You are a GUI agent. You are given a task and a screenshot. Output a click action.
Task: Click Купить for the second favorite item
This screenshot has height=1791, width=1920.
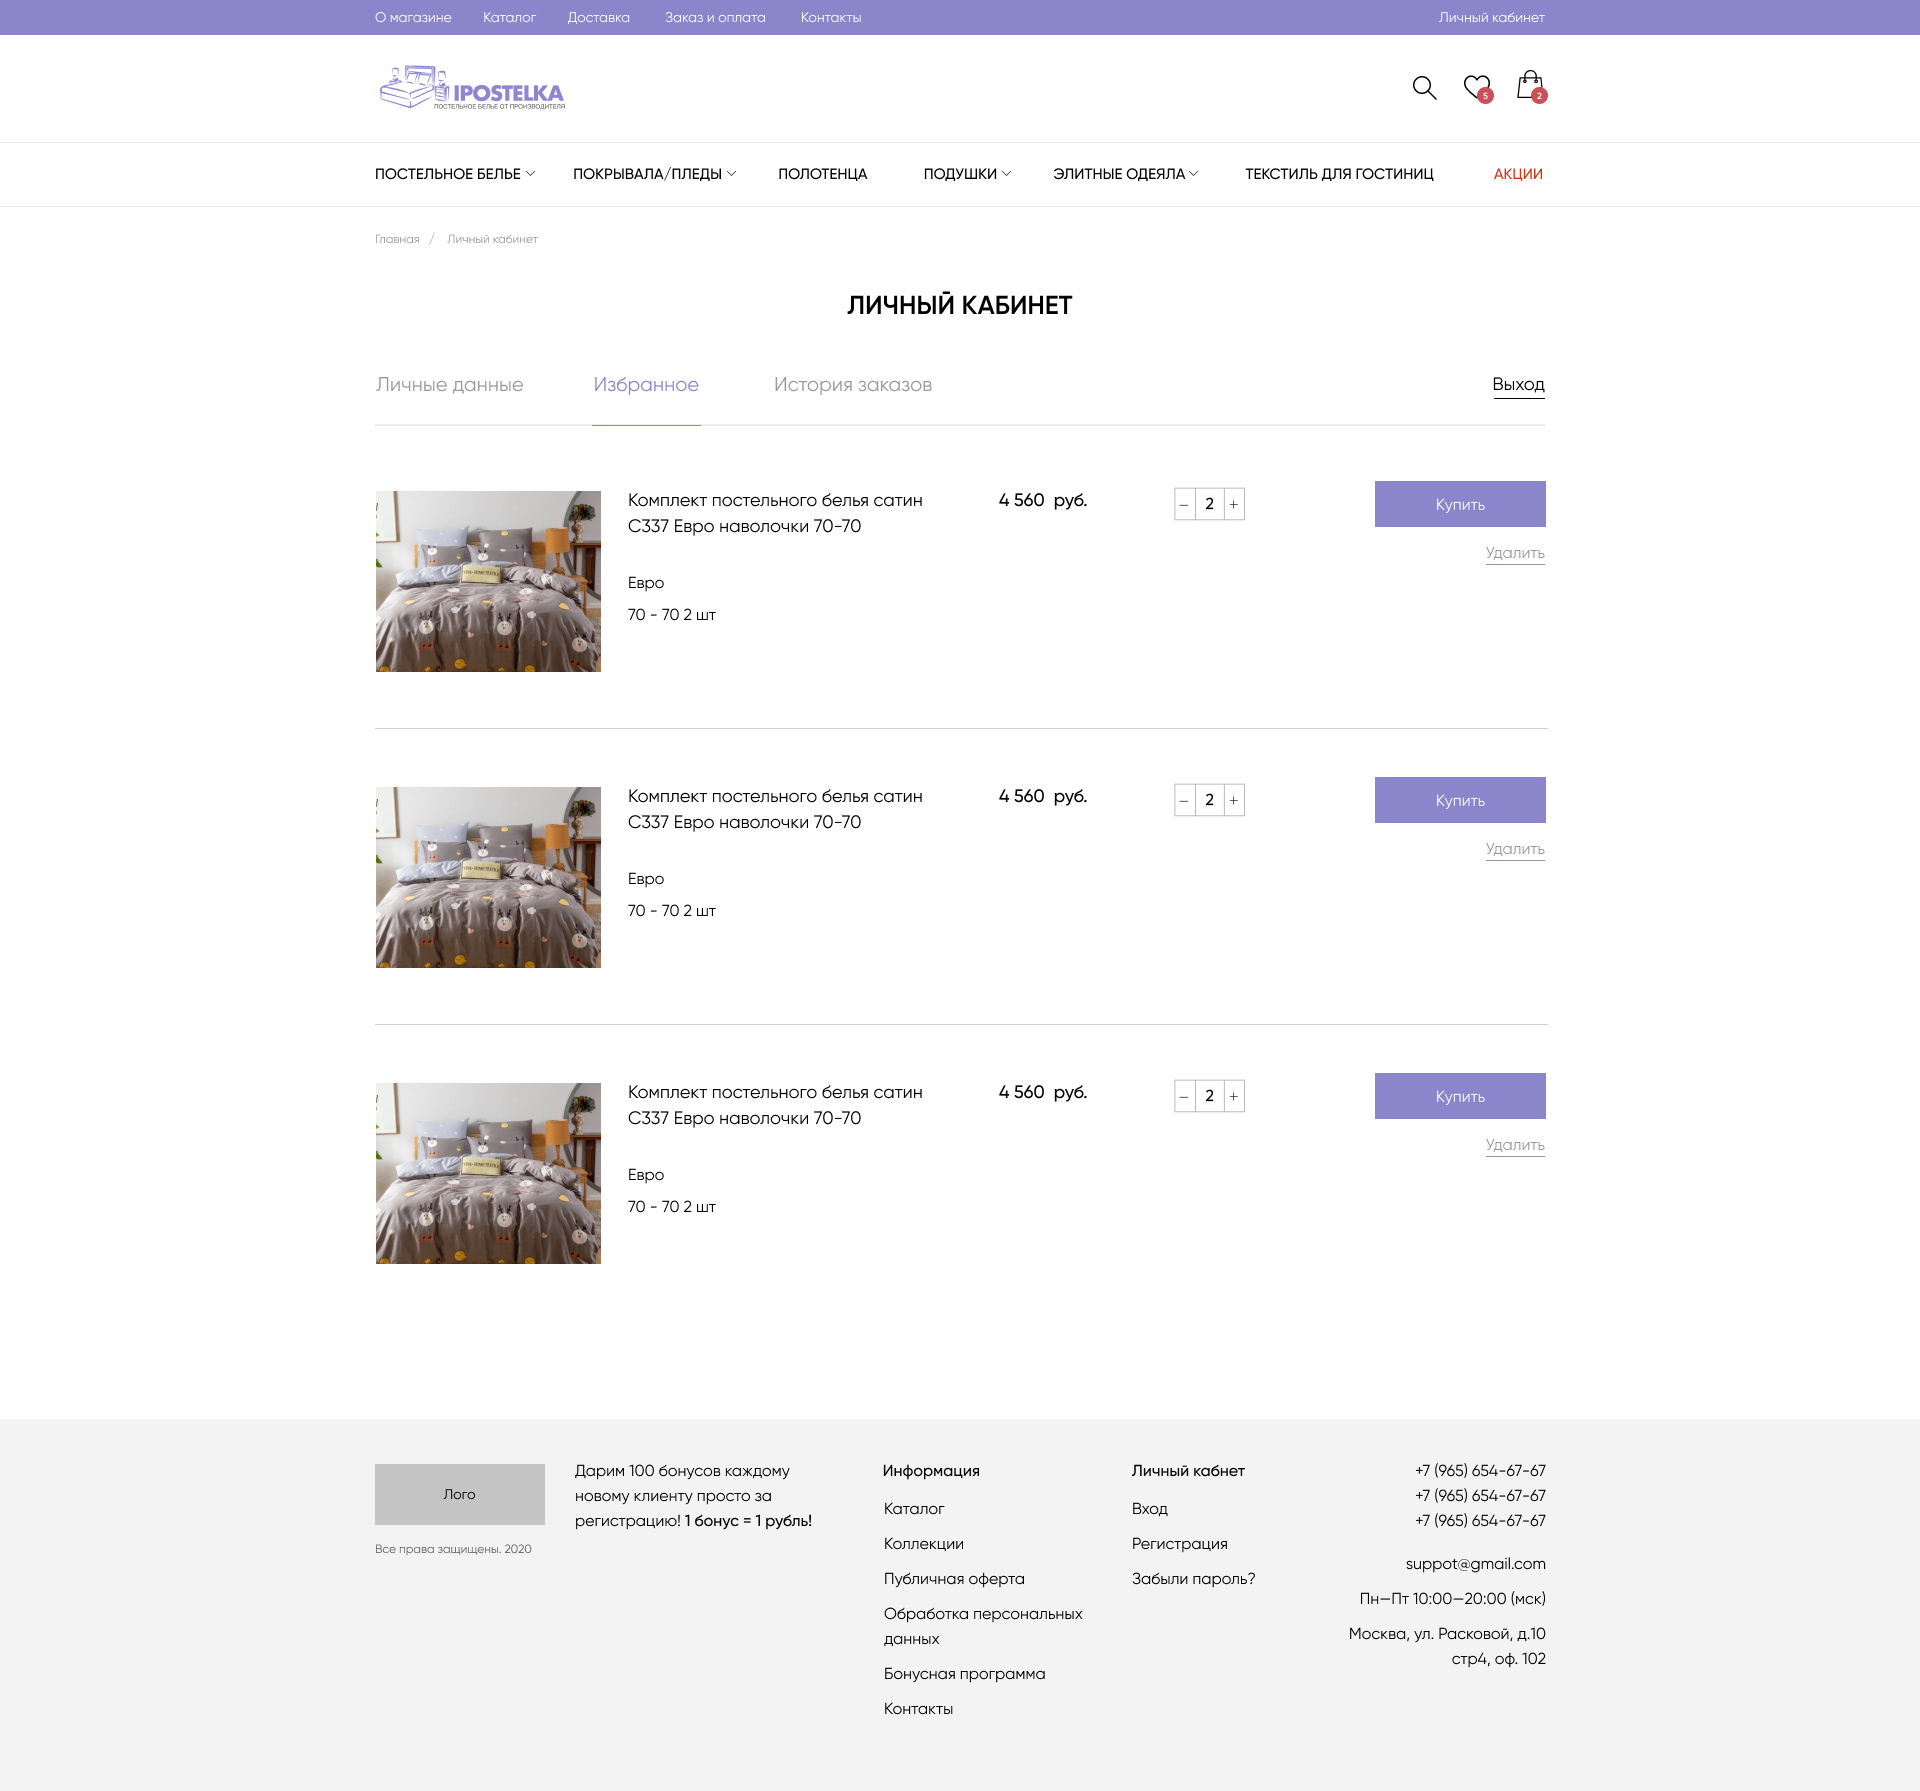coord(1460,800)
